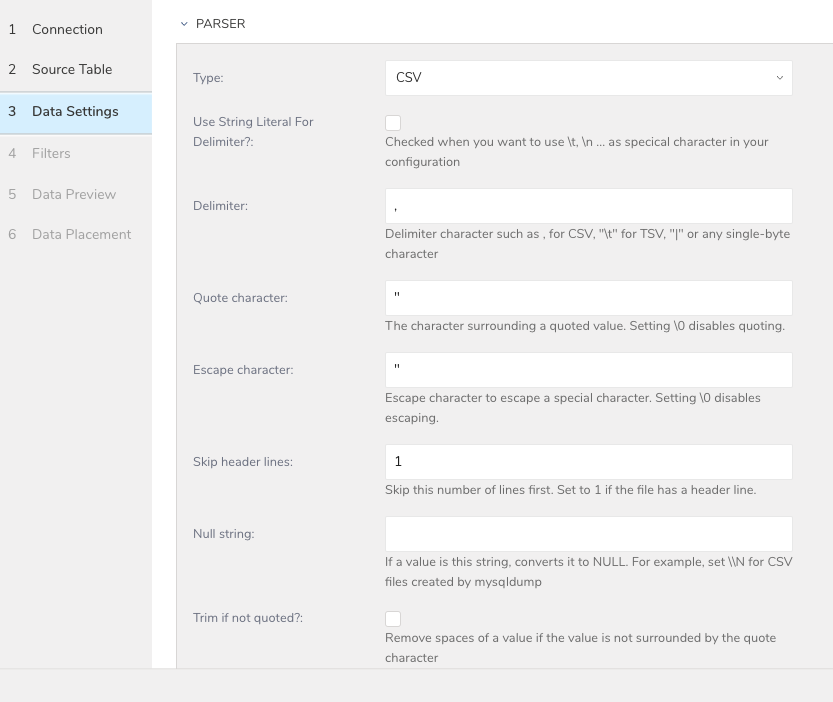Select the Data Settings step
Image resolution: width=833 pixels, height=702 pixels.
click(75, 111)
